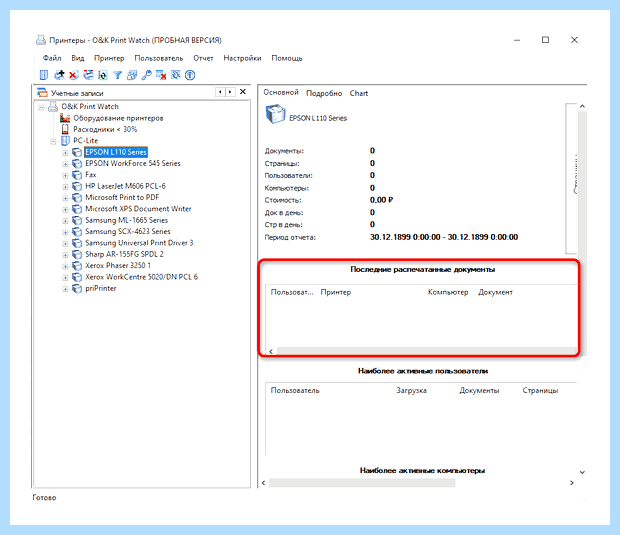Expand the Microsoft XPS Document Writer node
This screenshot has height=535, width=620.
(65, 210)
